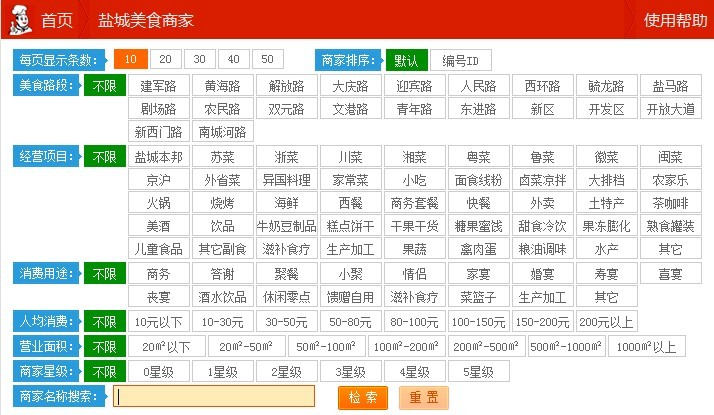Select 50-80元 per-person spending

pos(350,322)
